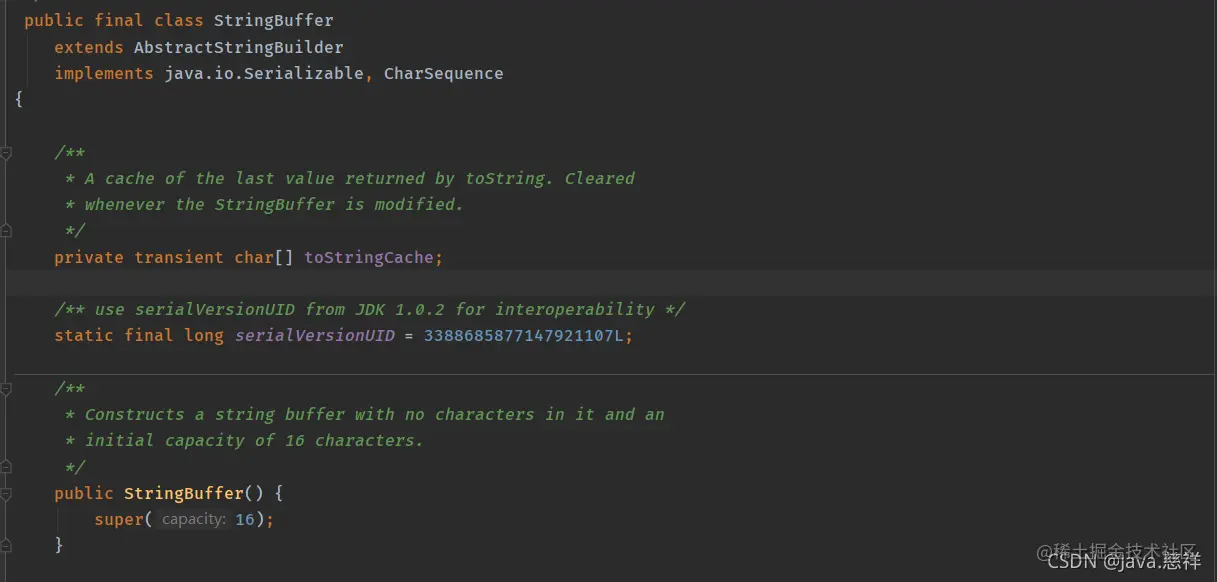Click the super call keyword

tap(119, 520)
